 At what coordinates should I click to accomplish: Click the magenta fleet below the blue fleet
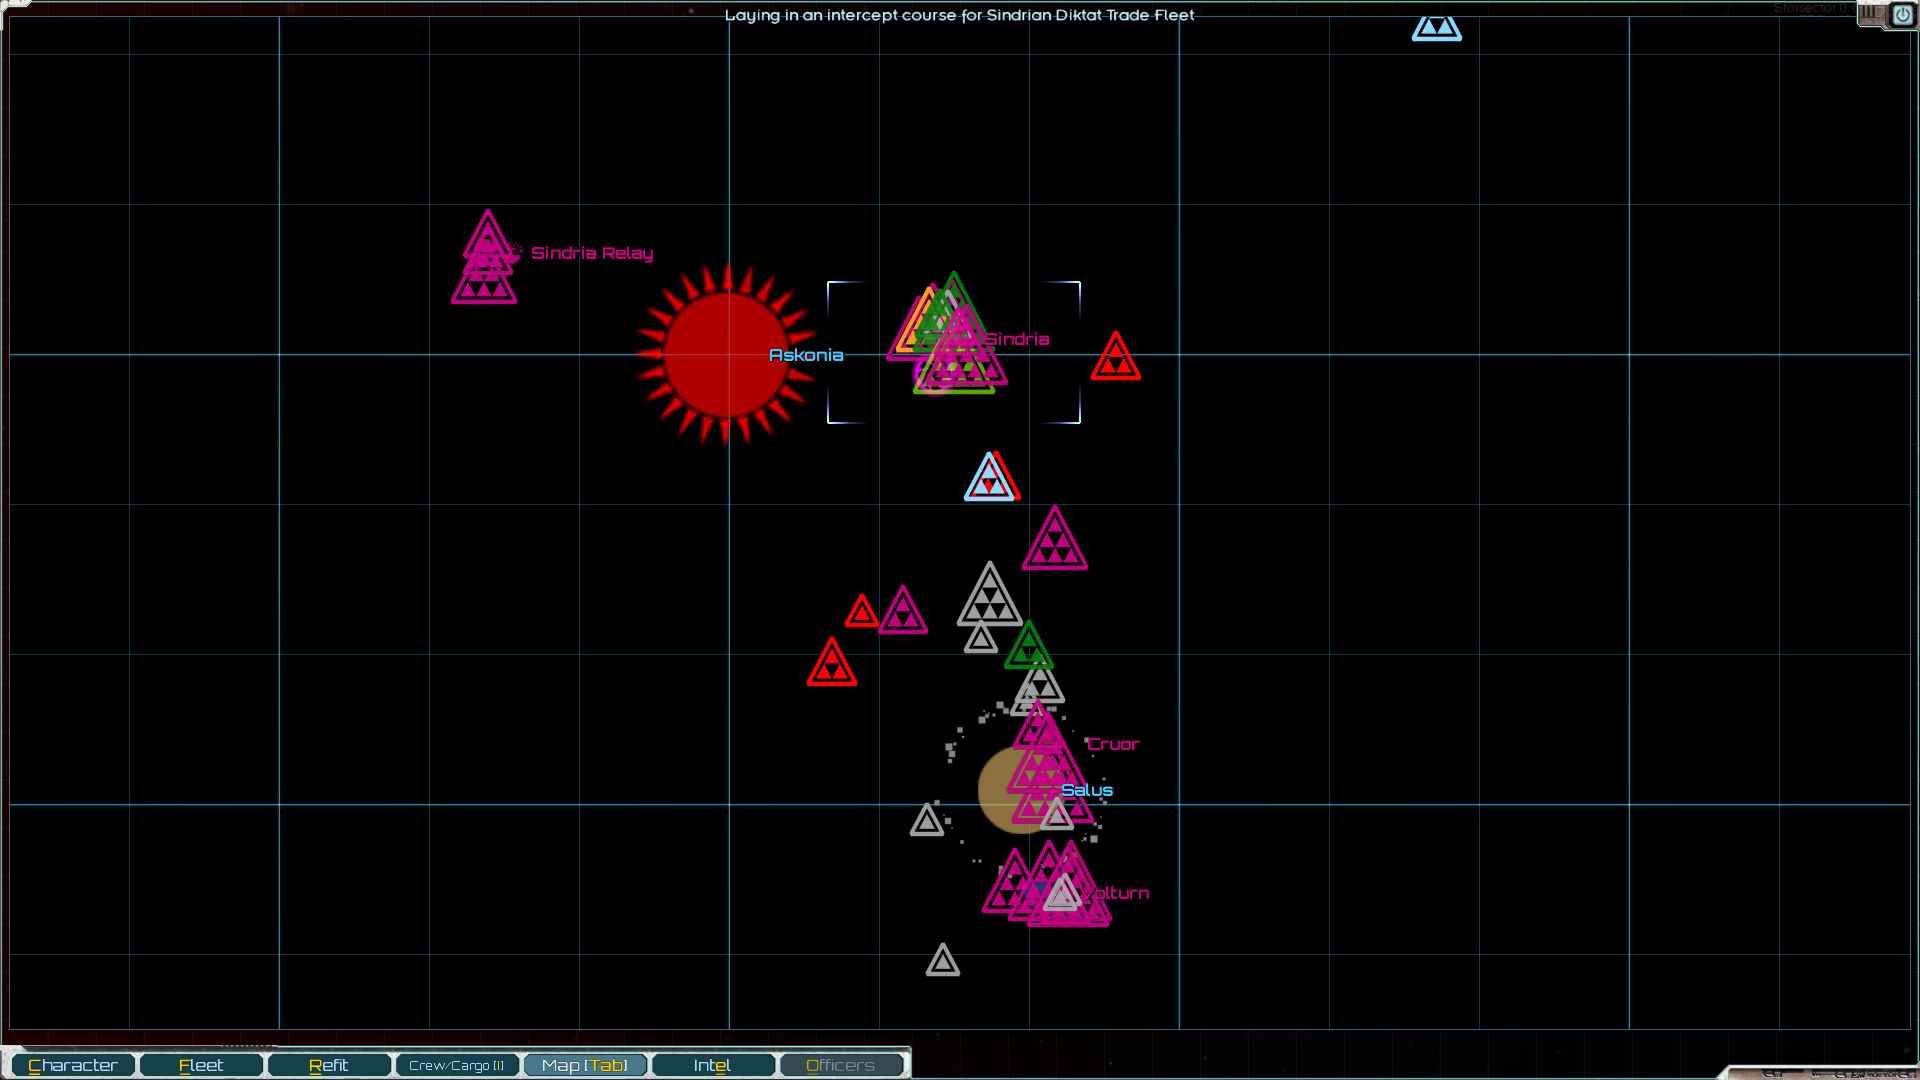pyautogui.click(x=1054, y=542)
